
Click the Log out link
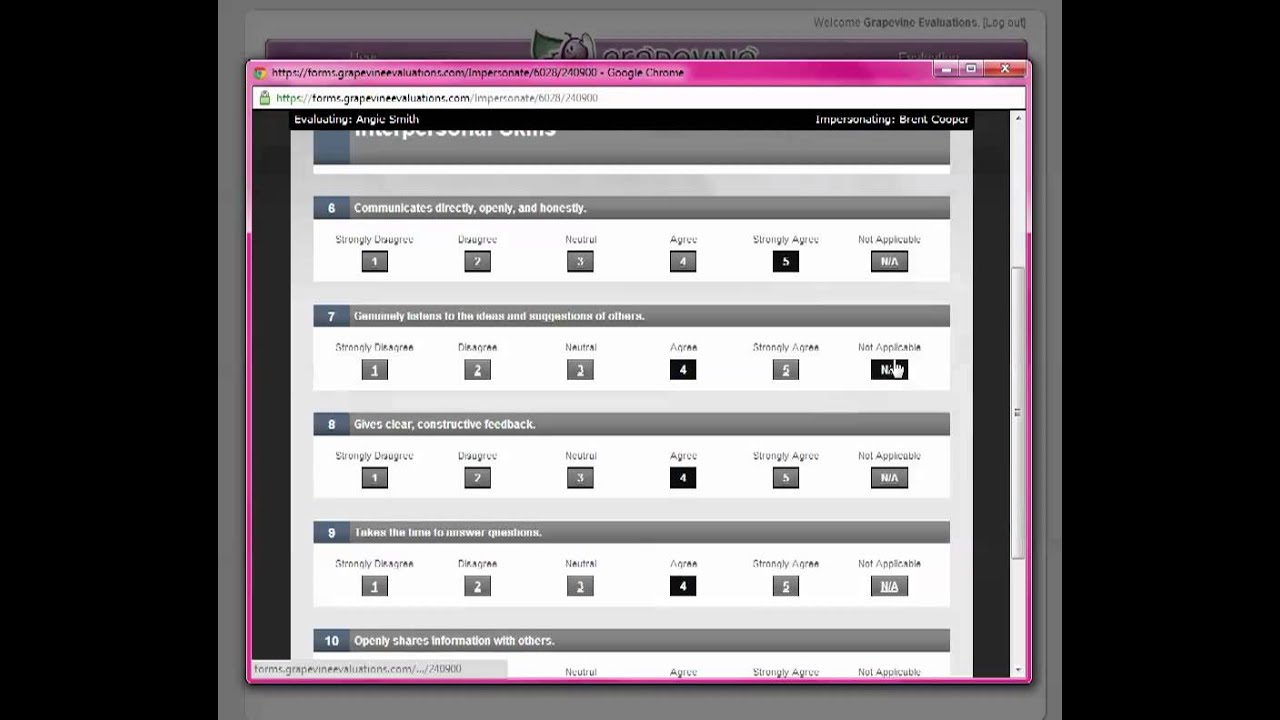(x=1003, y=22)
